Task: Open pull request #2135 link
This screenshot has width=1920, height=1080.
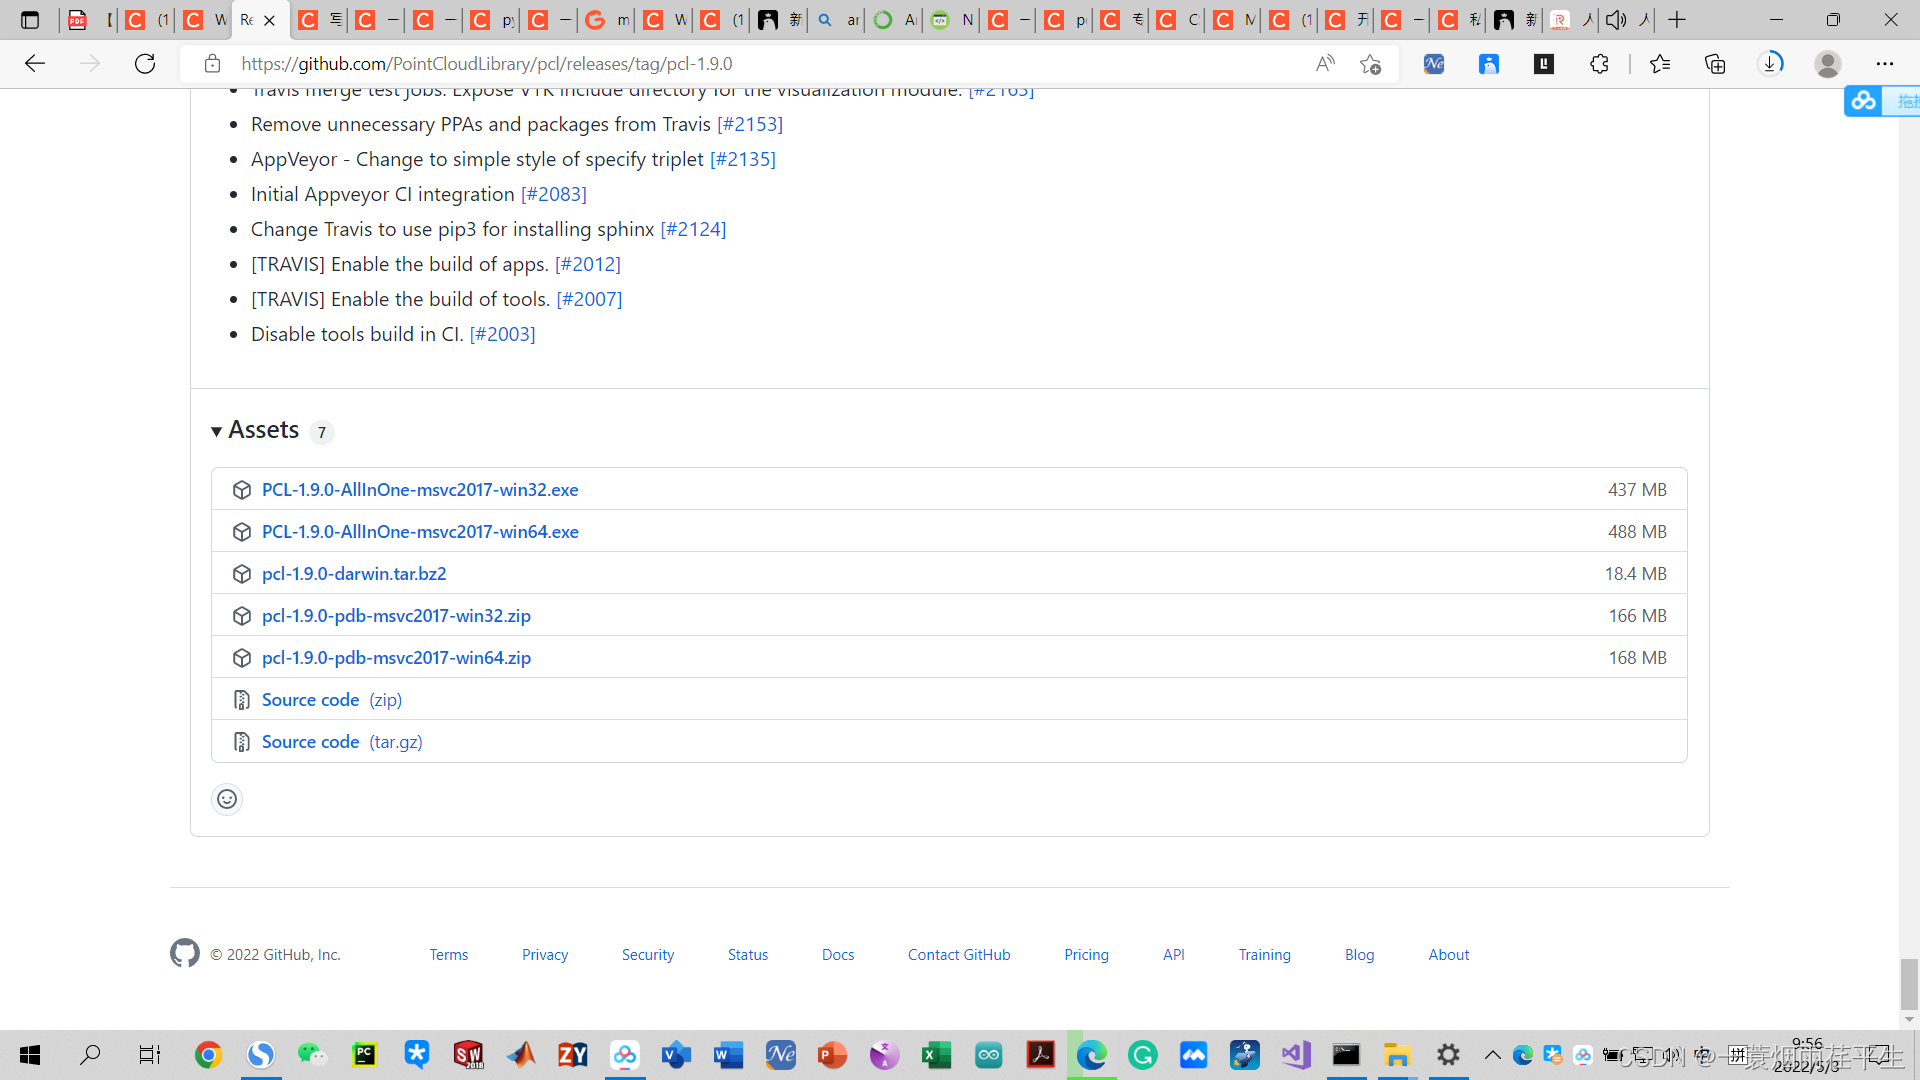Action: click(x=743, y=159)
